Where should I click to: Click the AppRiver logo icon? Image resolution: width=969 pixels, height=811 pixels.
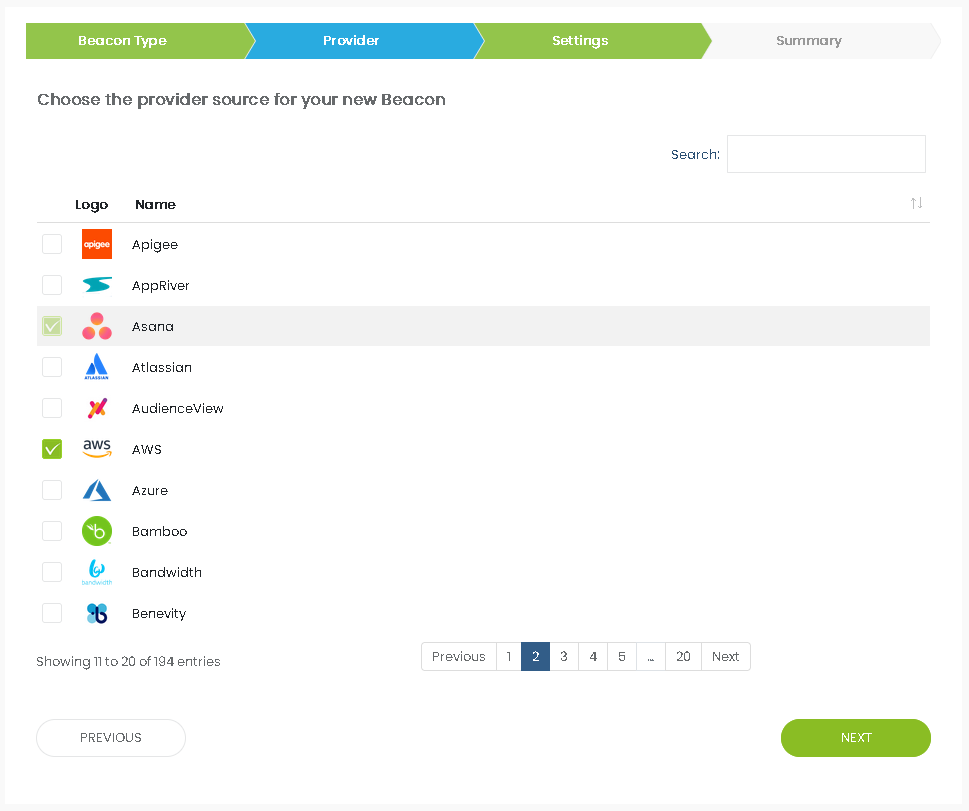97,285
